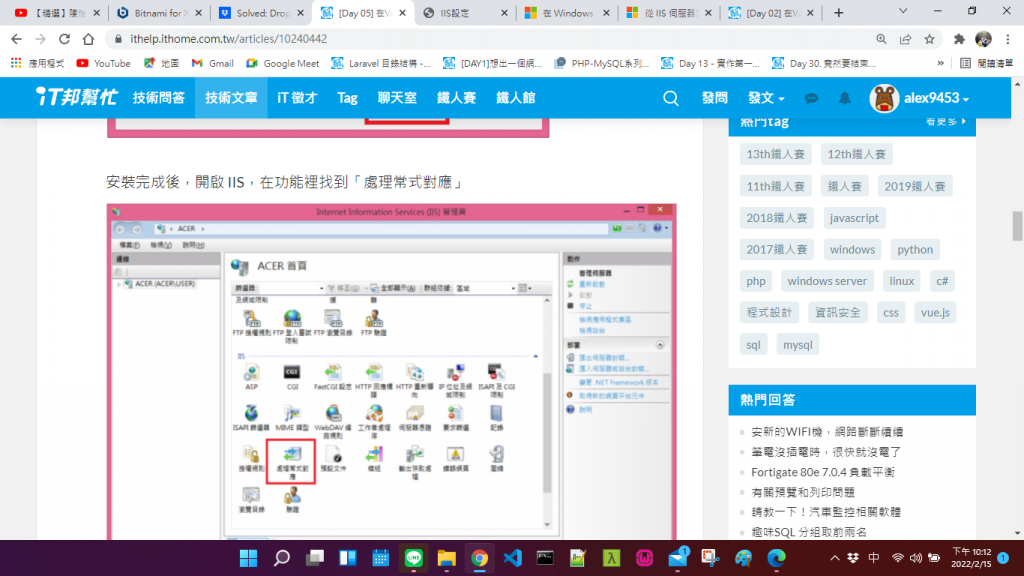Open Visual Studio Code from the taskbar

point(513,558)
